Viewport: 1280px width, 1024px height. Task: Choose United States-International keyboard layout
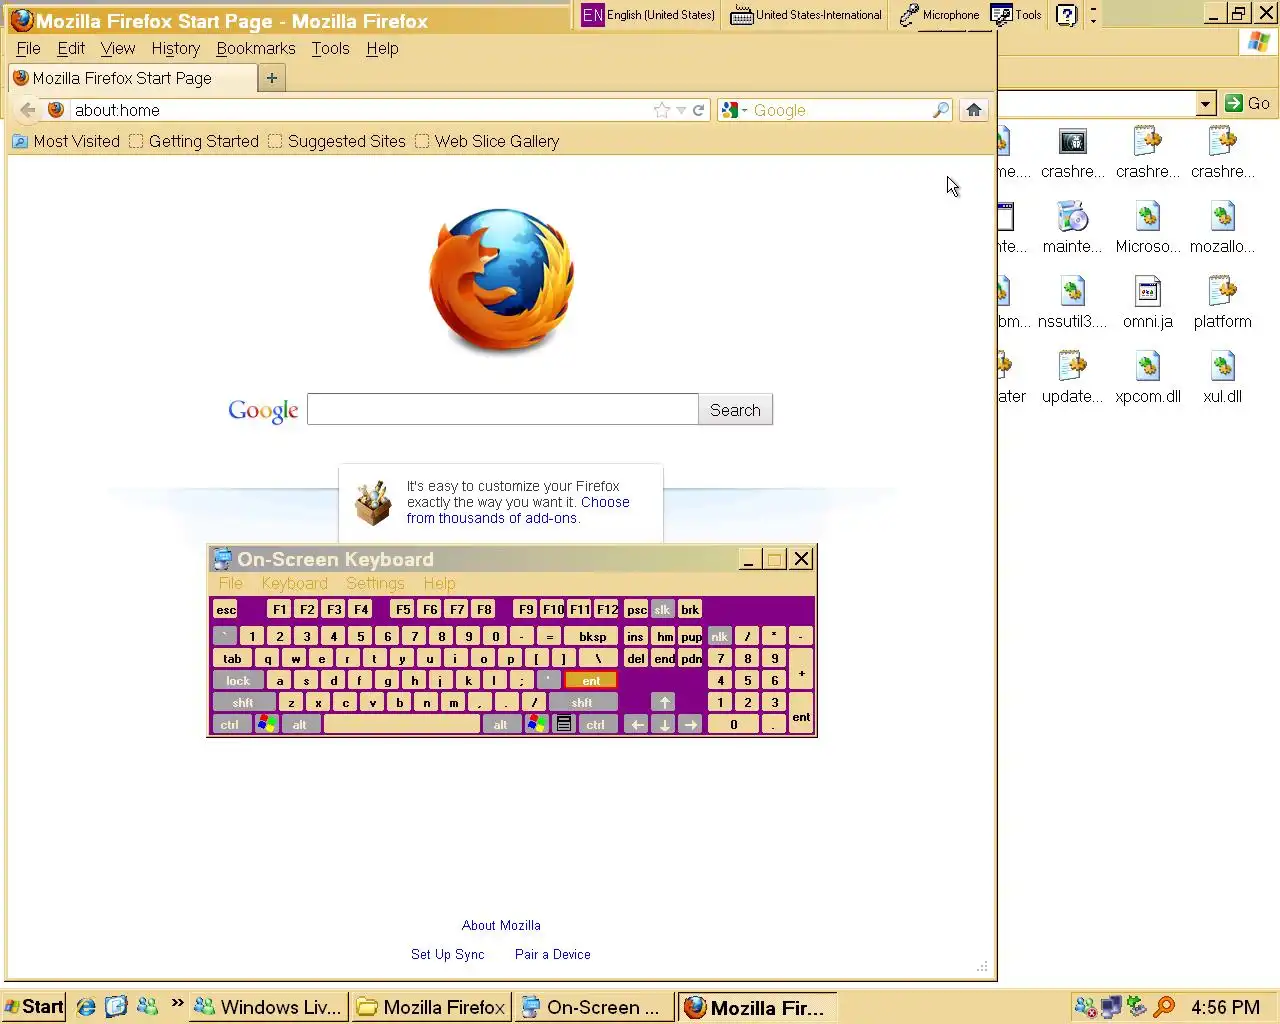click(806, 15)
